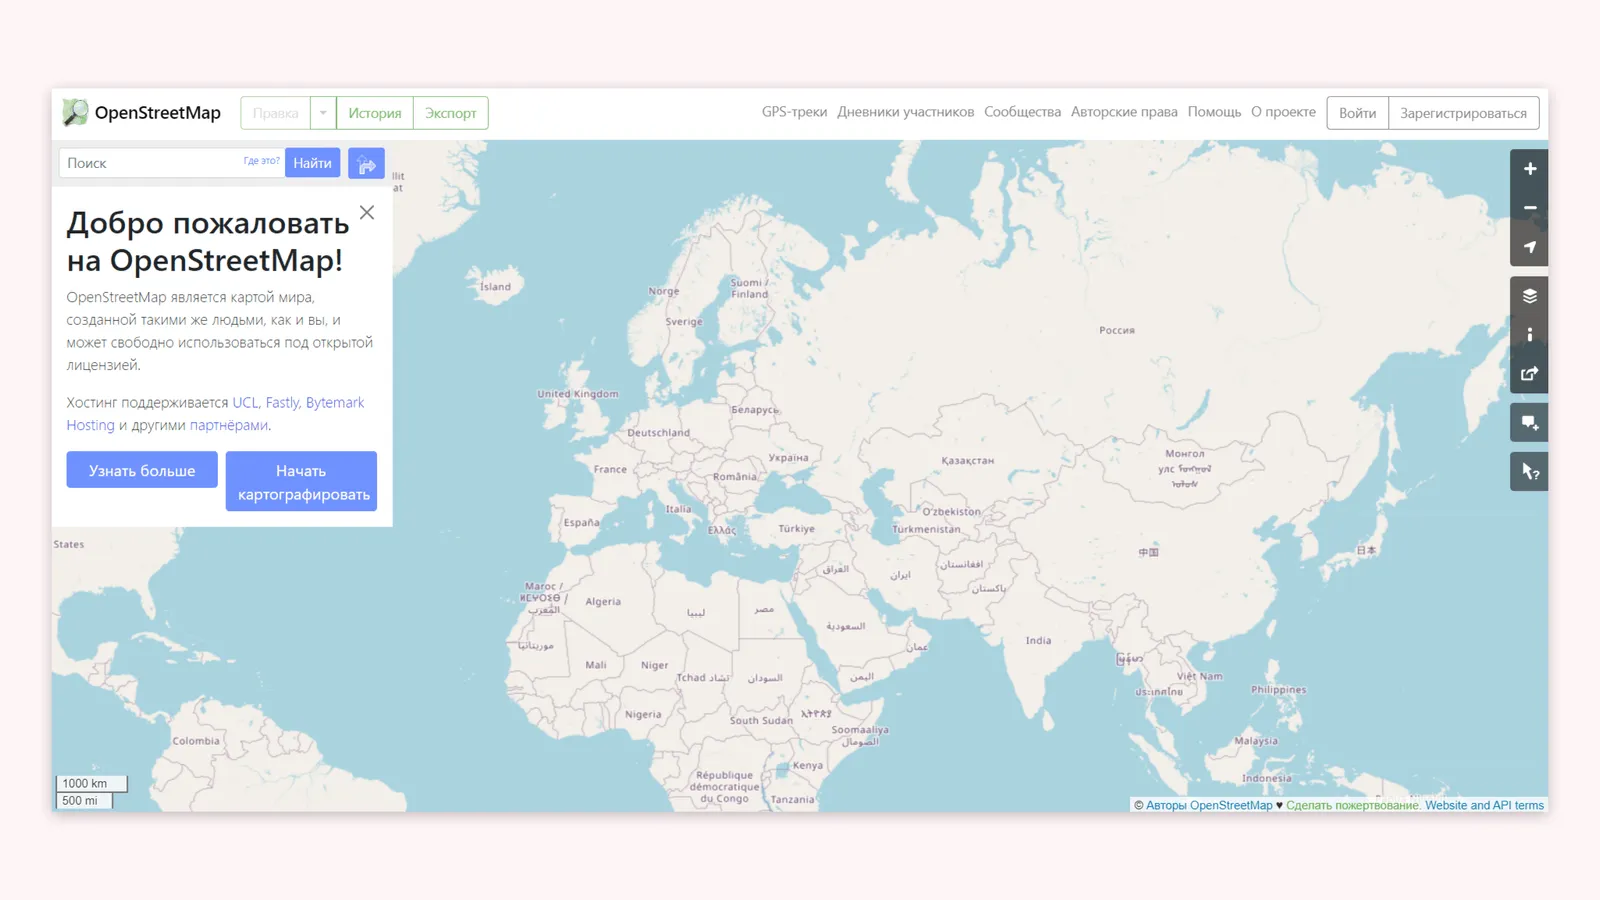
Task: Open the share map icon
Action: pyautogui.click(x=1529, y=374)
